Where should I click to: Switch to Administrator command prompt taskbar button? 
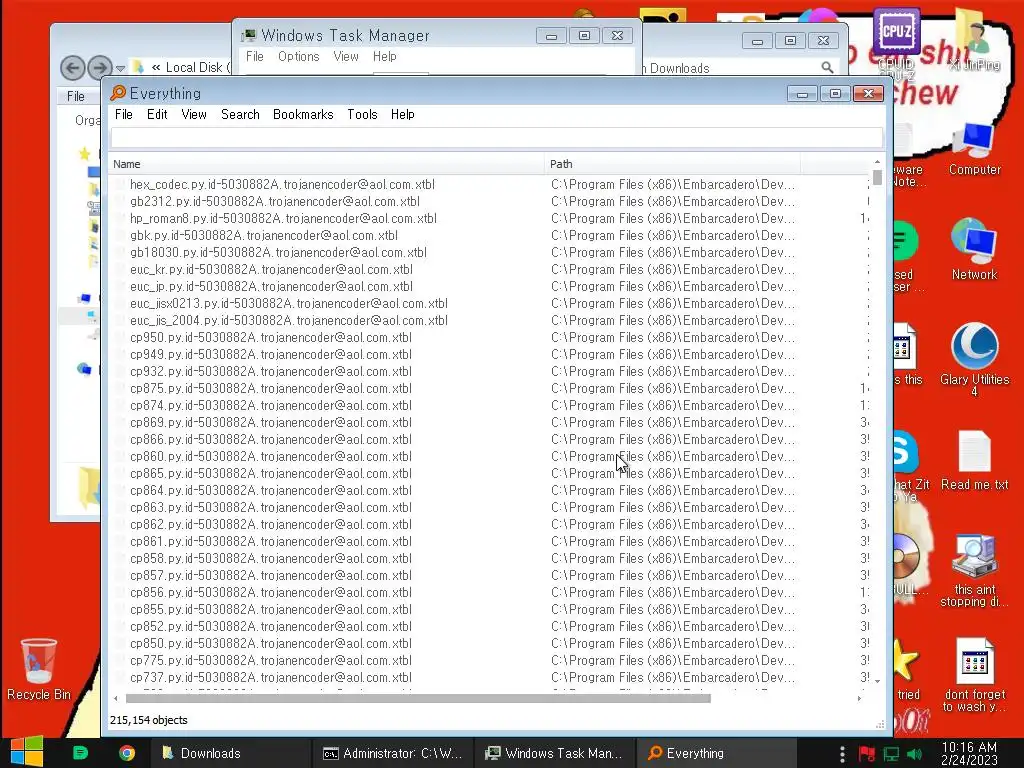click(x=392, y=753)
